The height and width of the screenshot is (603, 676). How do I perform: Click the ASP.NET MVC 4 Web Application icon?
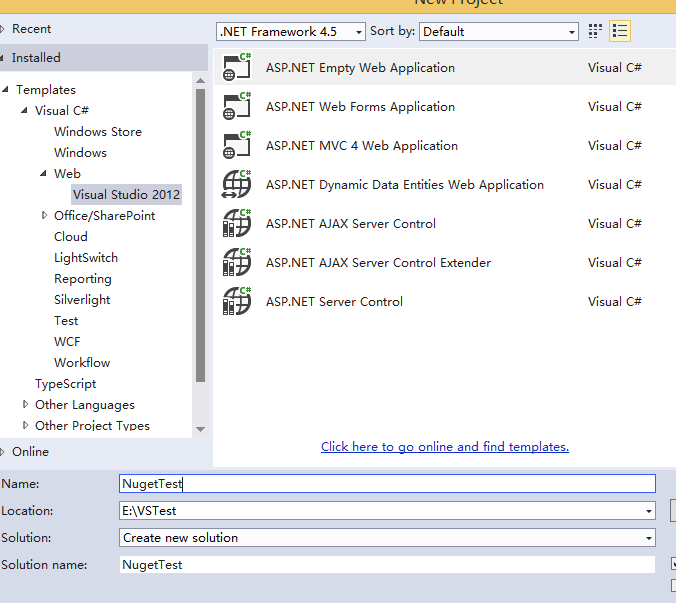[x=237, y=145]
